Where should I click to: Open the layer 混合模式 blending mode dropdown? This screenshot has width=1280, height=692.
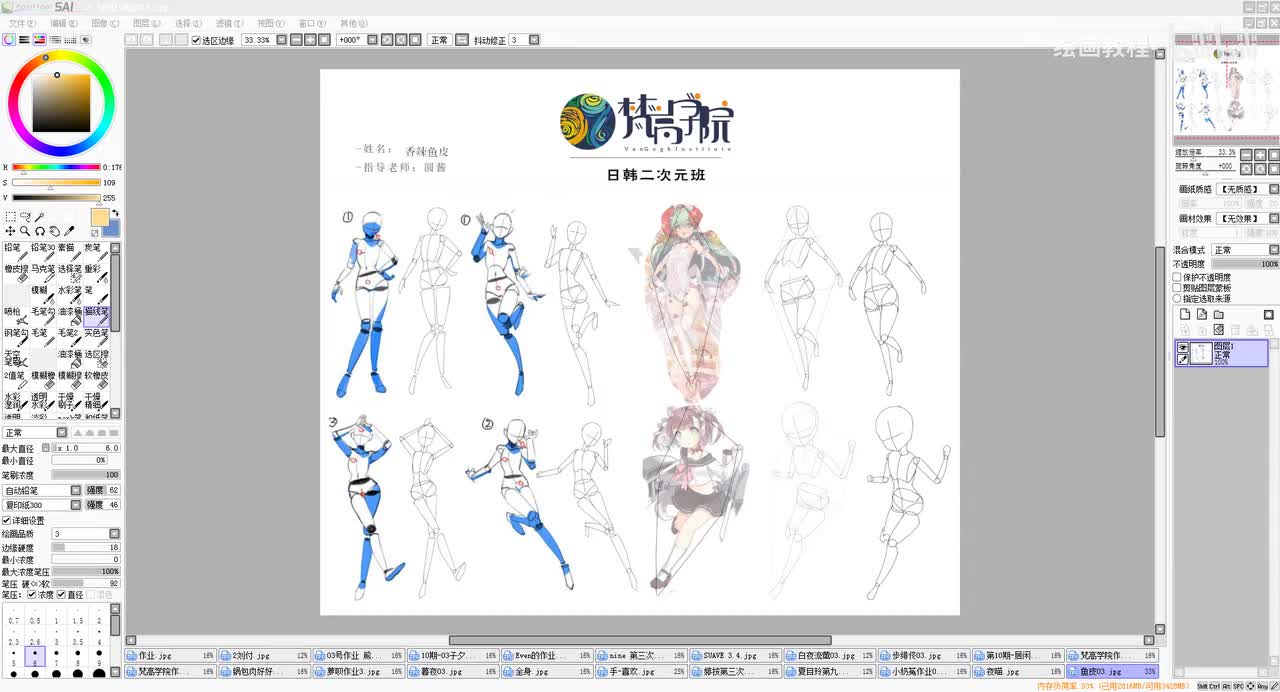1274,250
